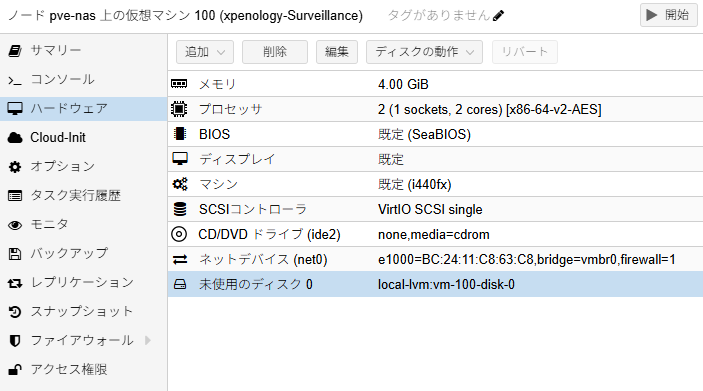Image resolution: width=703 pixels, height=391 pixels.
Task: Click the BIOS chip icon
Action: pos(179,134)
